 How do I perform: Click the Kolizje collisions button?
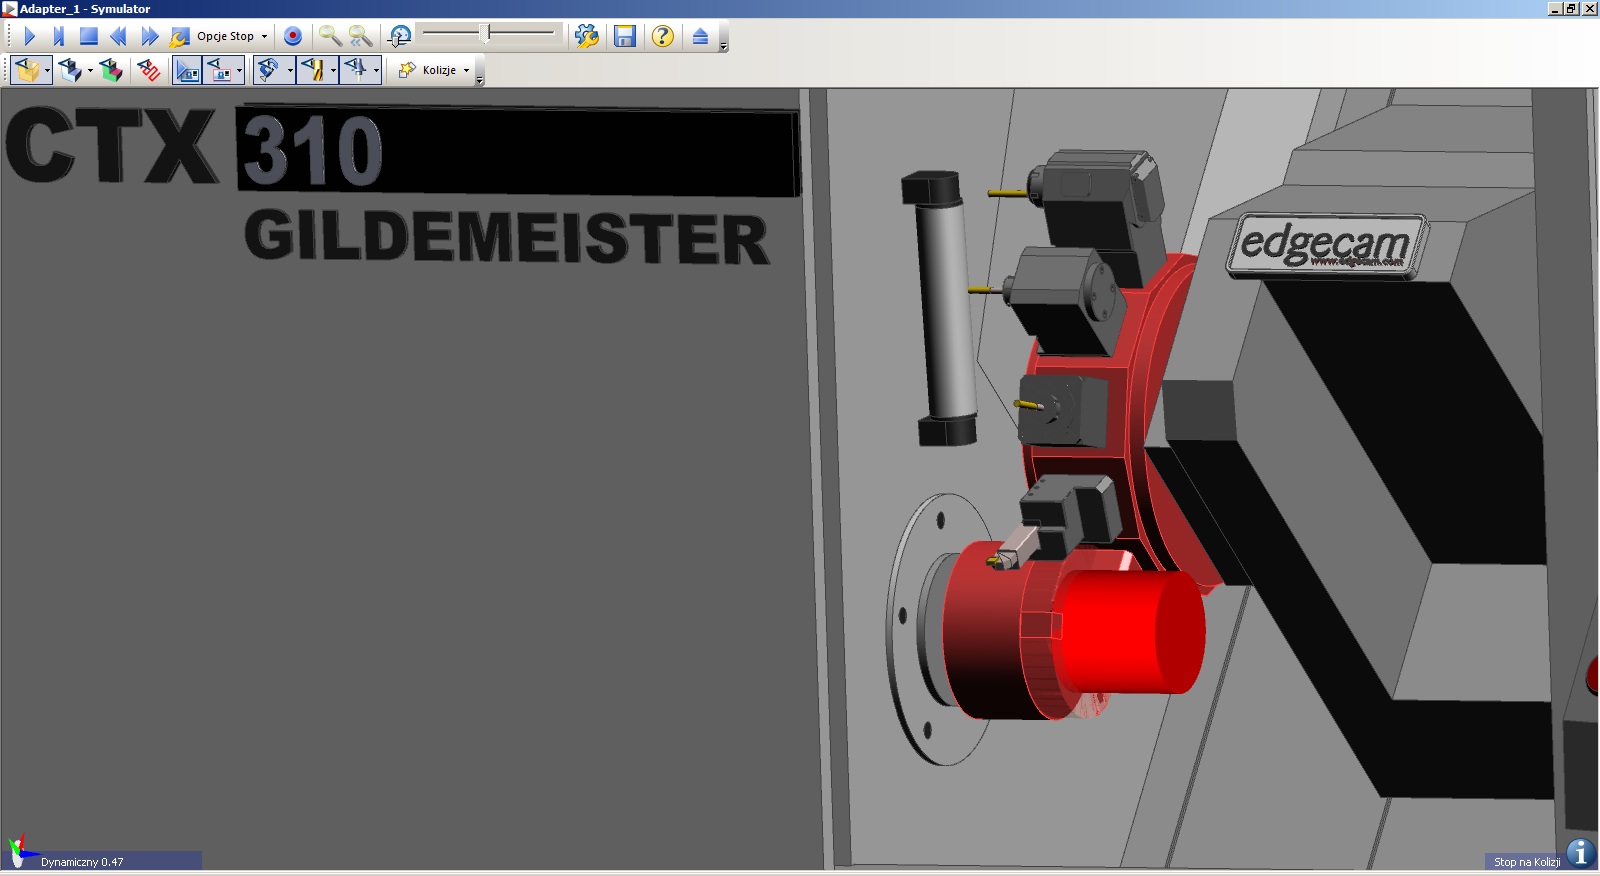click(x=428, y=70)
